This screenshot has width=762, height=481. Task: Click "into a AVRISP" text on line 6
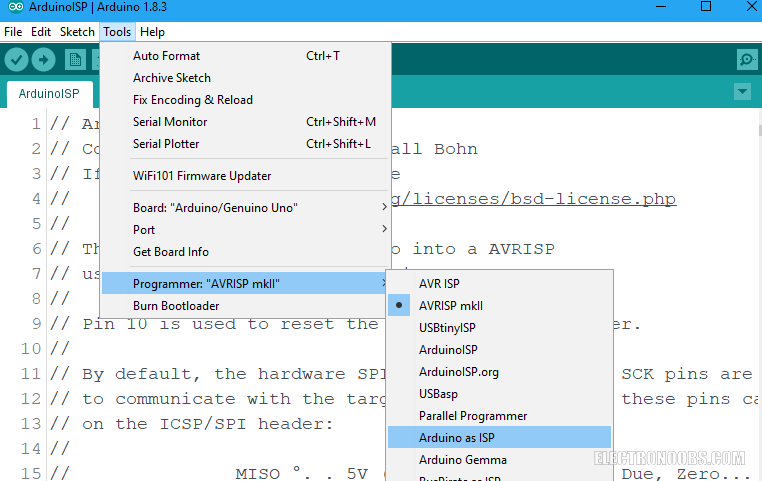483,249
